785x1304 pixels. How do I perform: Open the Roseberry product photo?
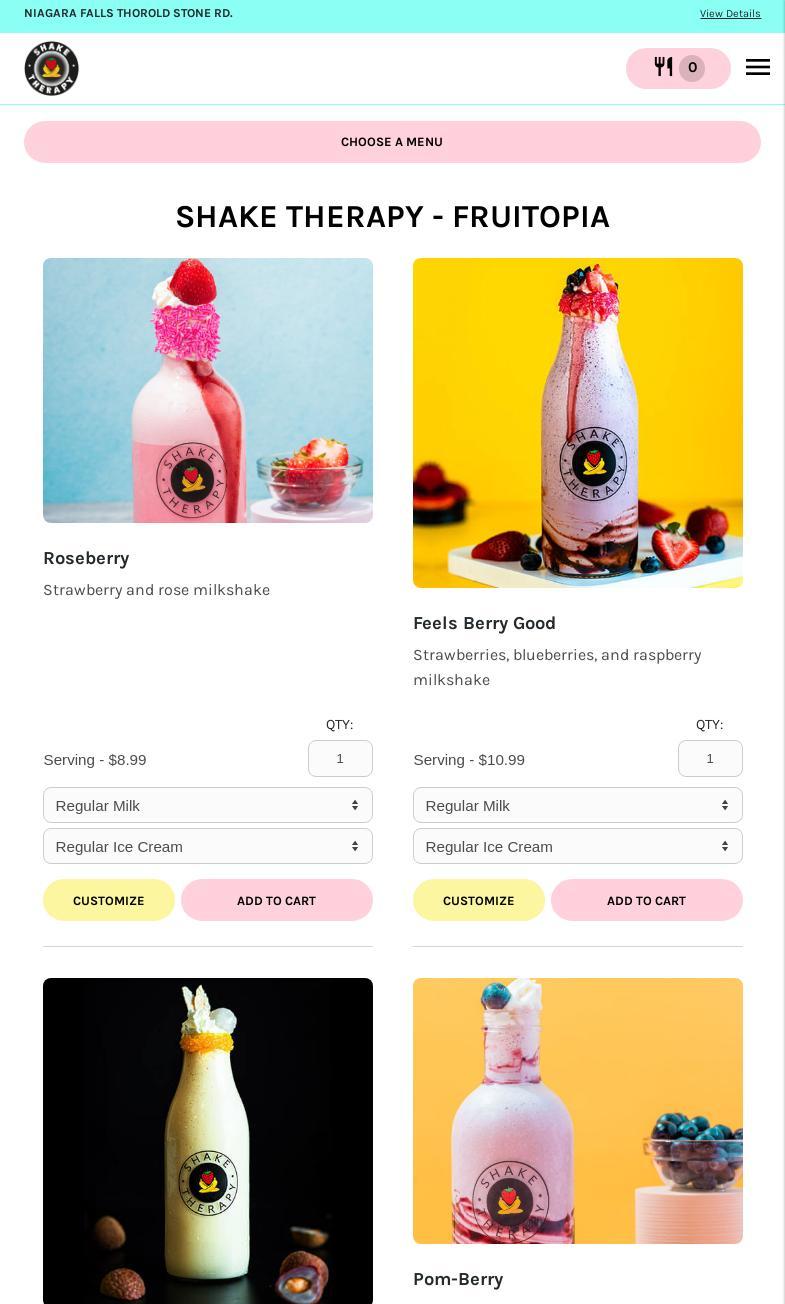coord(208,390)
